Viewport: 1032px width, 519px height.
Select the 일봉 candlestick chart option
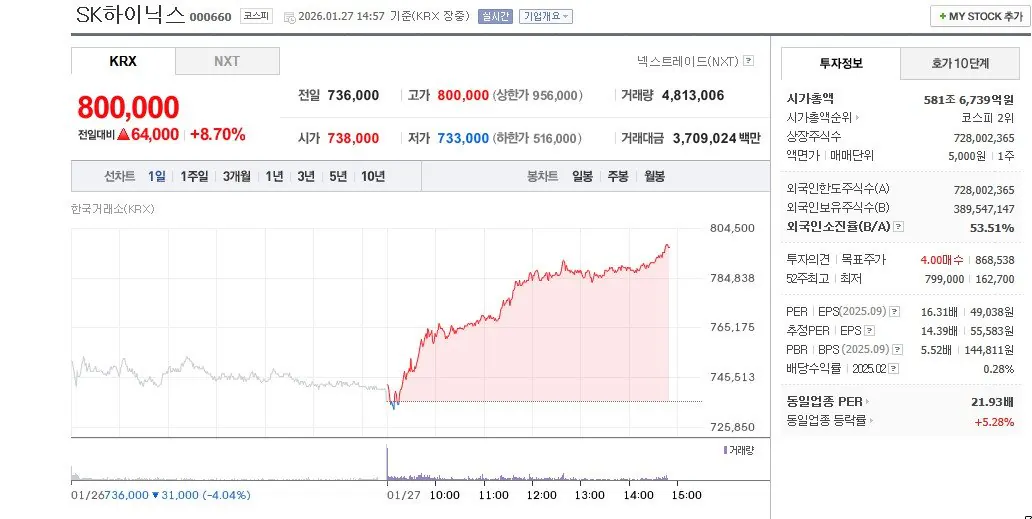582,177
